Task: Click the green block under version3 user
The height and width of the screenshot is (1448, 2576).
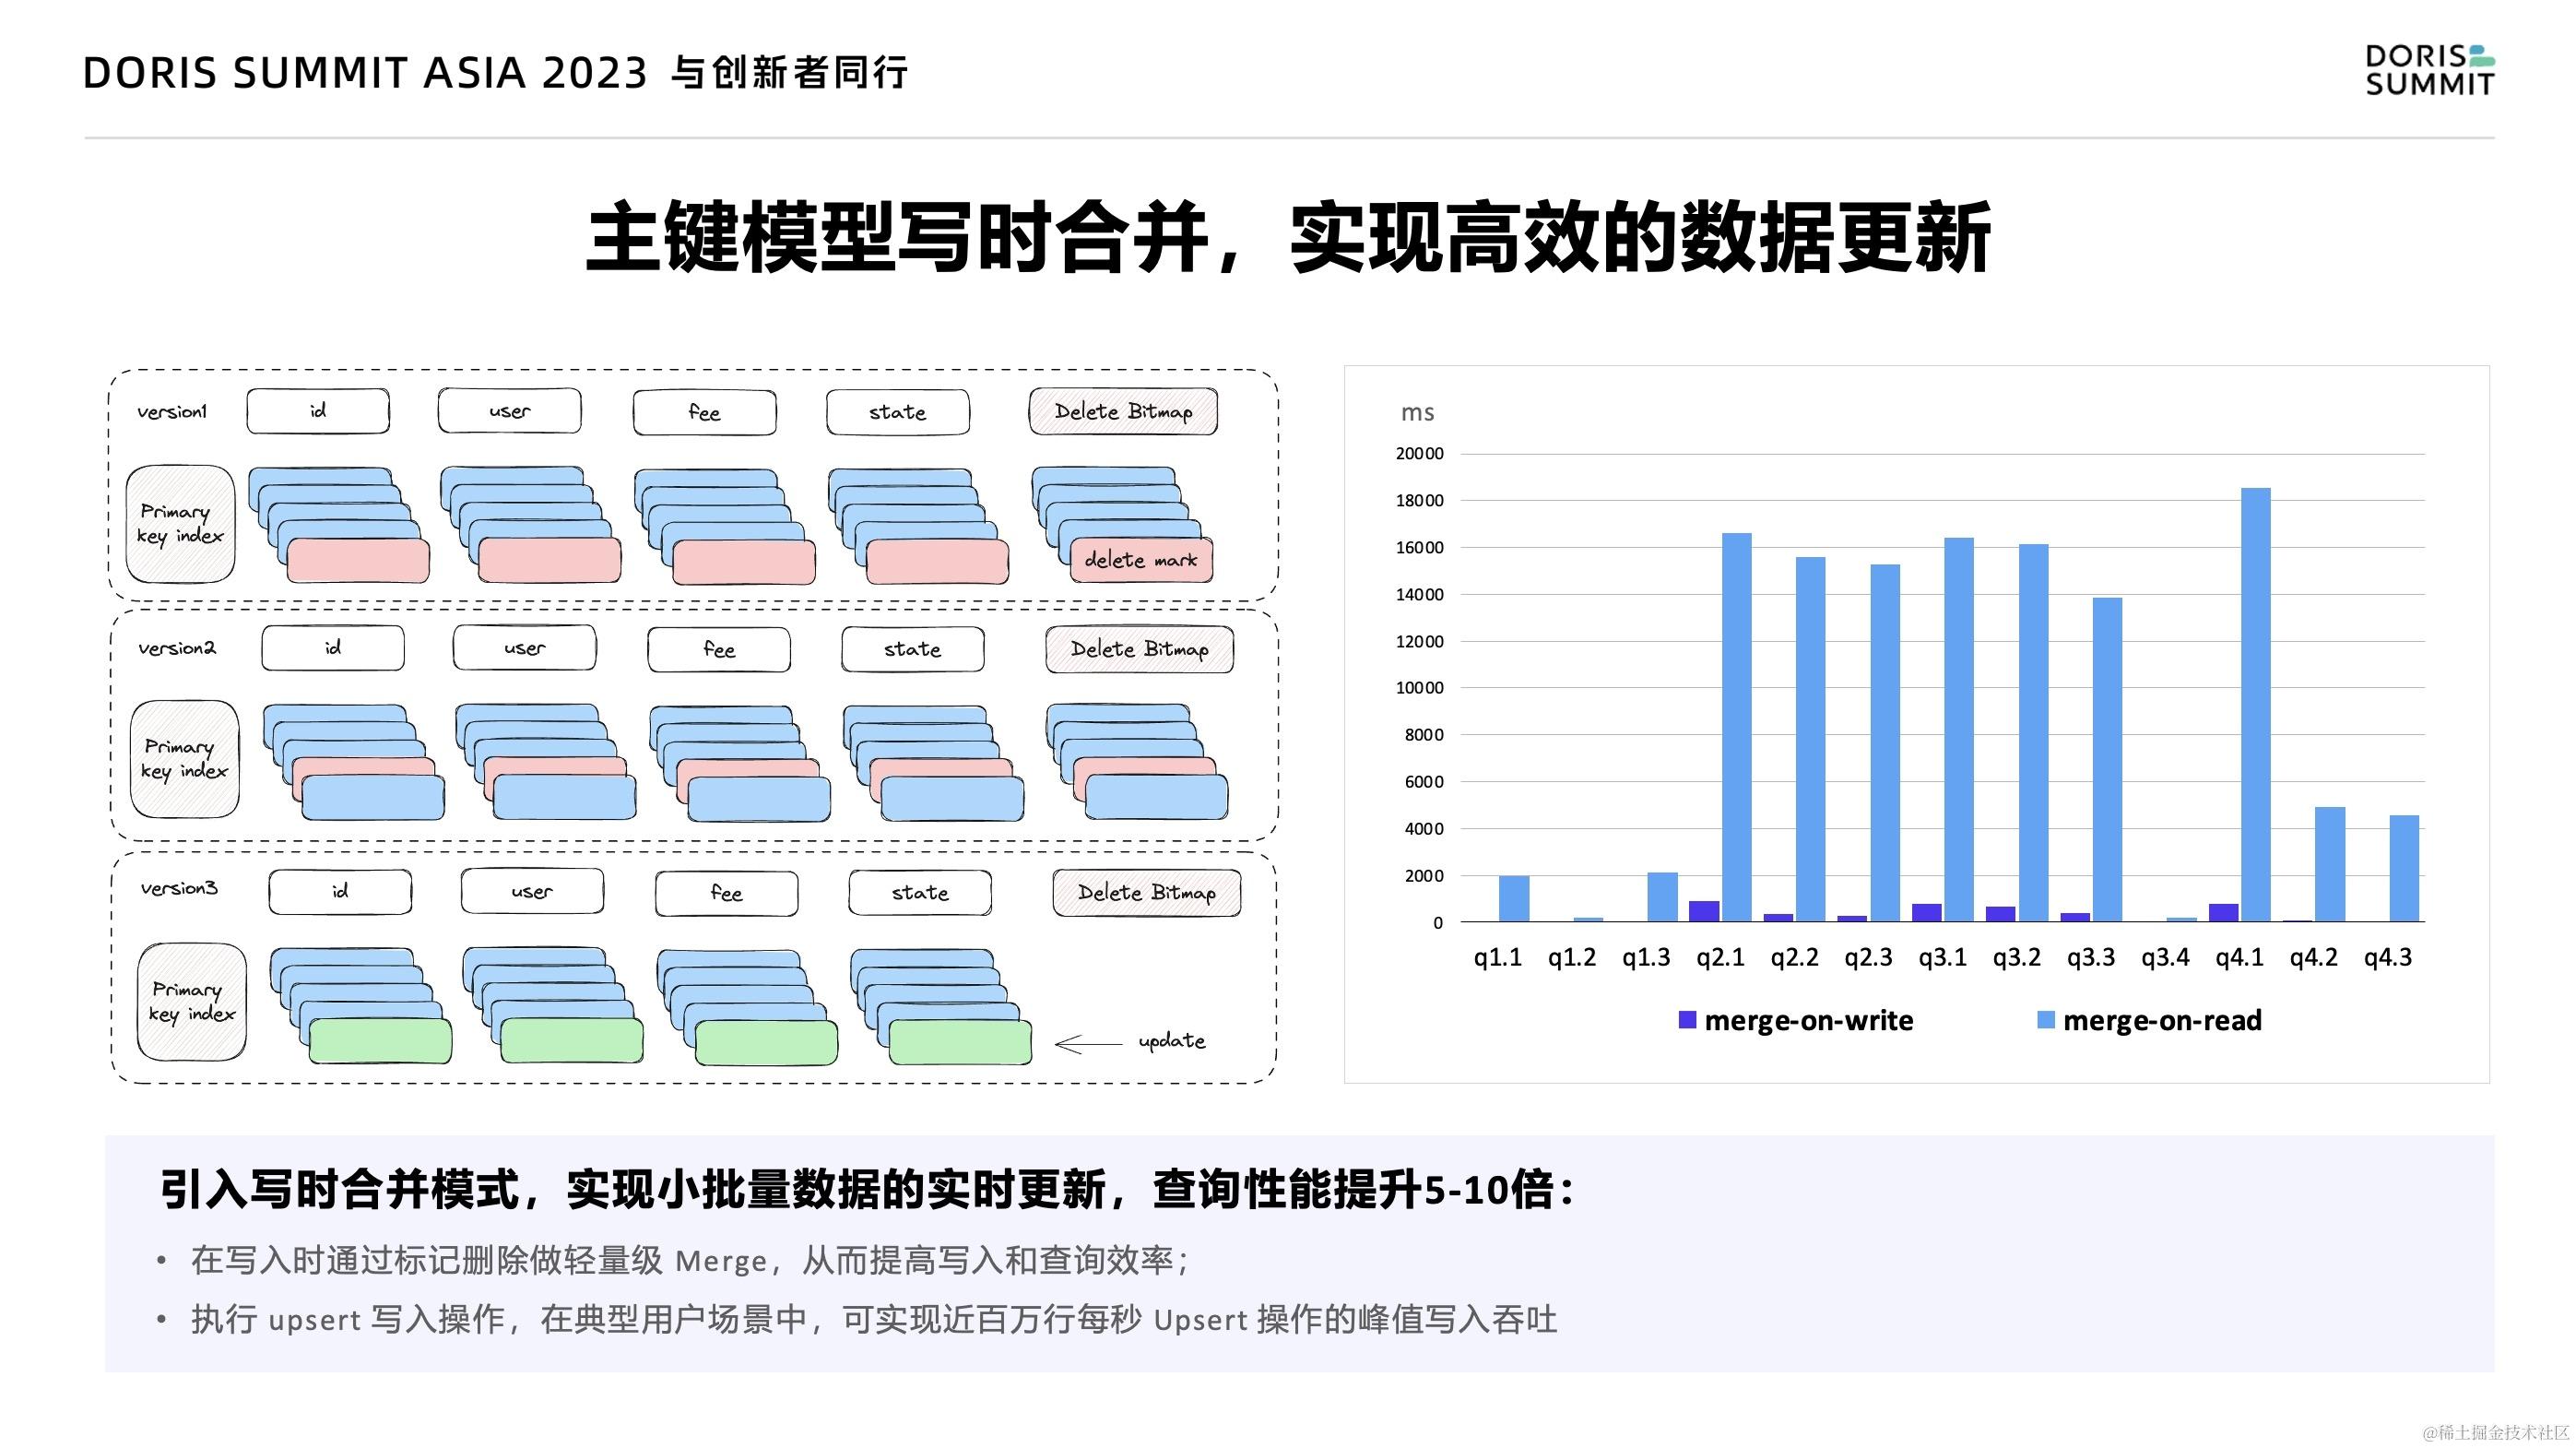Action: (571, 1041)
